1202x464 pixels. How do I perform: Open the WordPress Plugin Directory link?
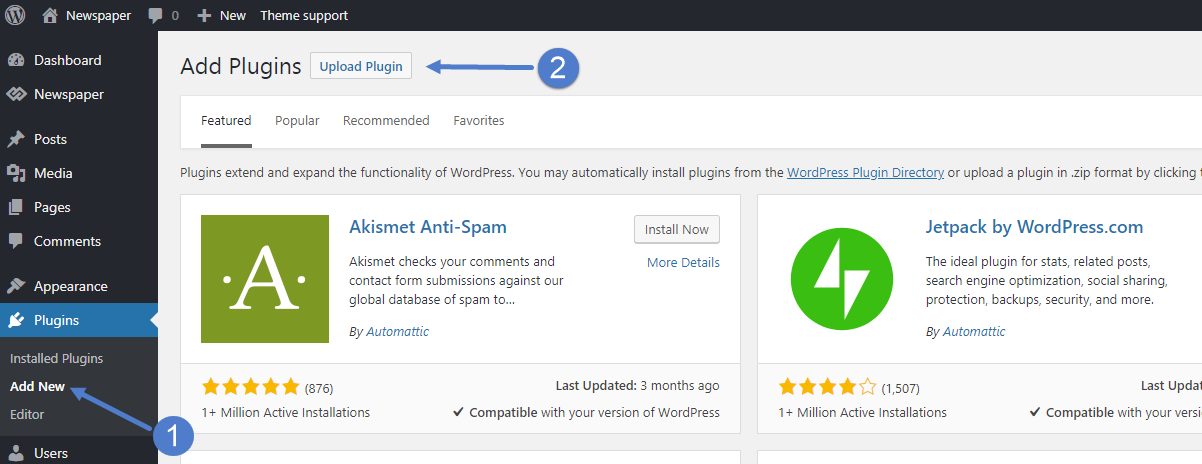tap(865, 172)
